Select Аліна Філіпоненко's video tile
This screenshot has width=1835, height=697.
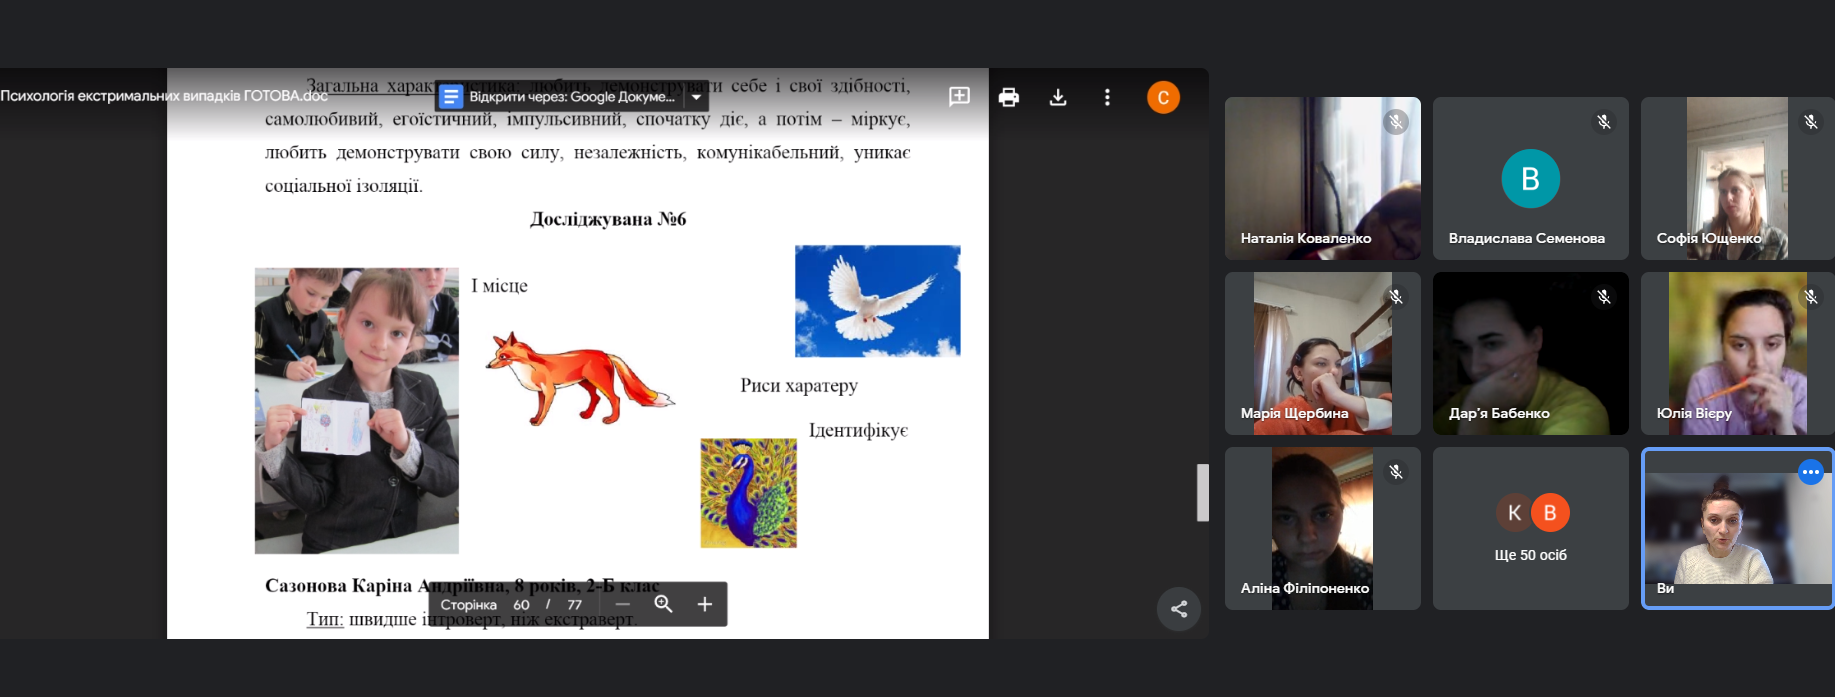click(1323, 528)
